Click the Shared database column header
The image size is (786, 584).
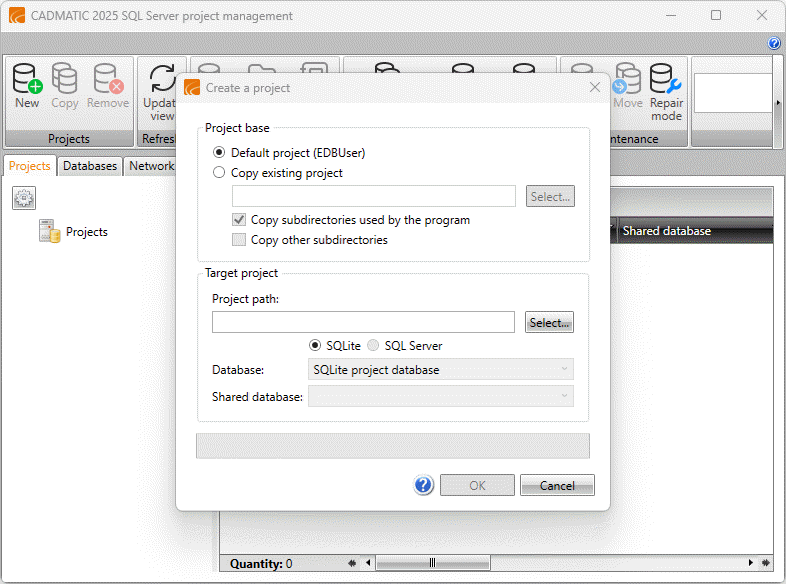[x=695, y=231]
